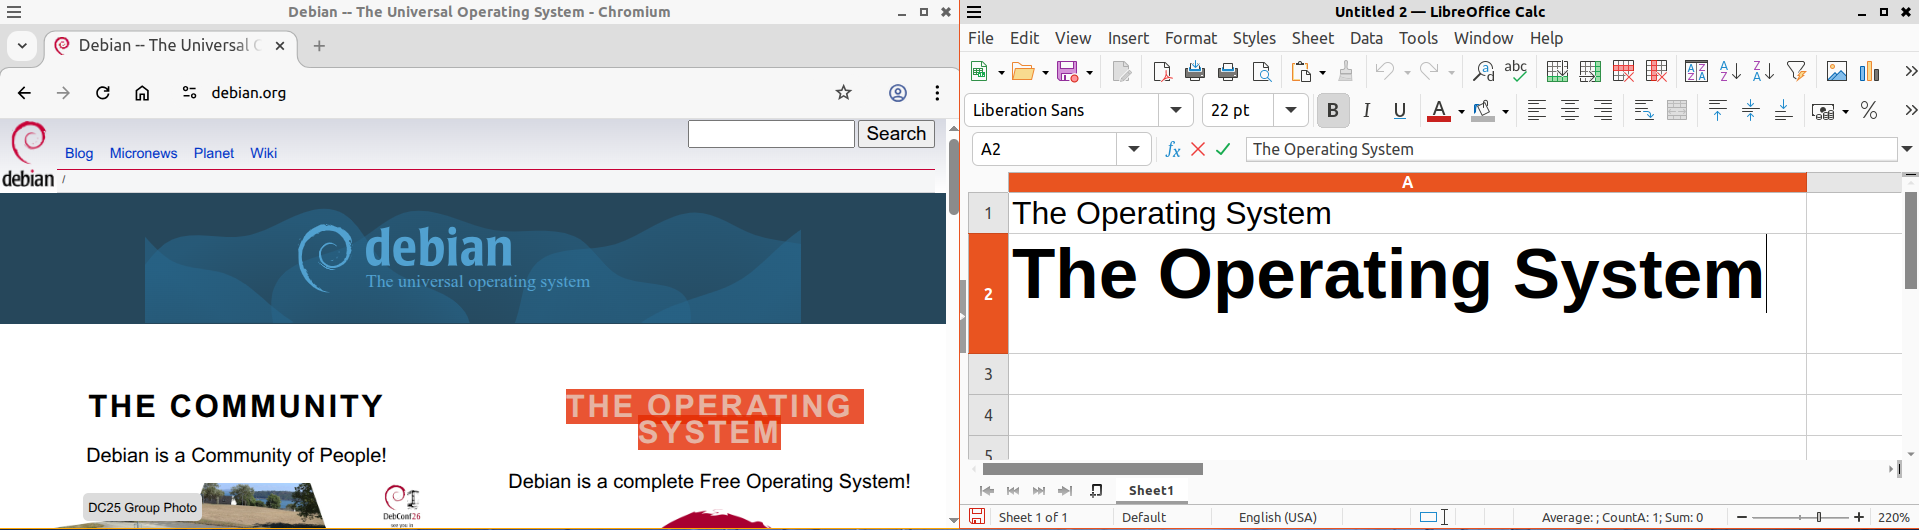Click the Debian Search button

896,134
